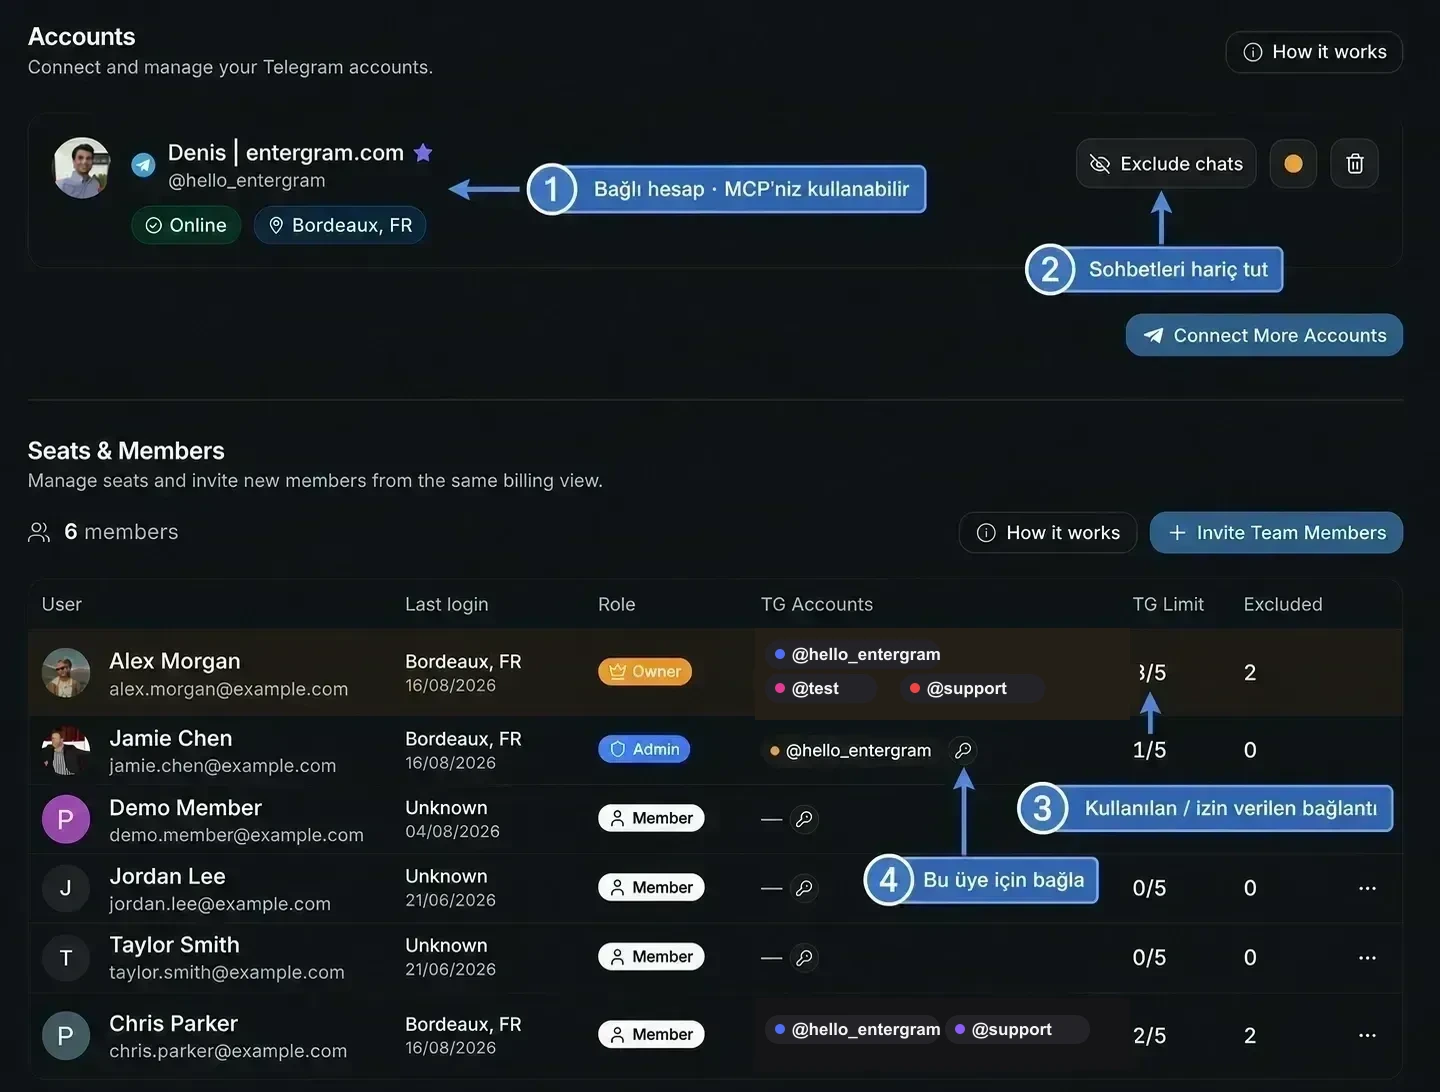
Task: Click Taylor Smith's T avatar
Action: click(x=66, y=958)
